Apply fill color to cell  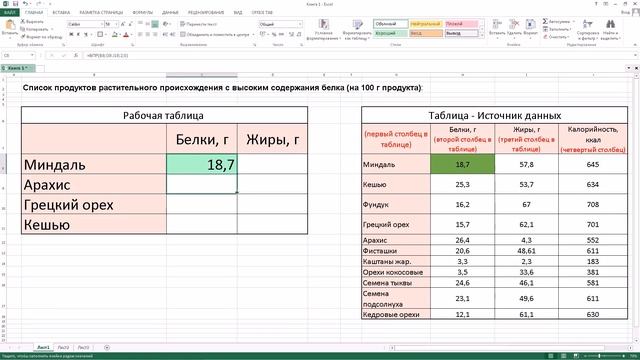point(115,35)
